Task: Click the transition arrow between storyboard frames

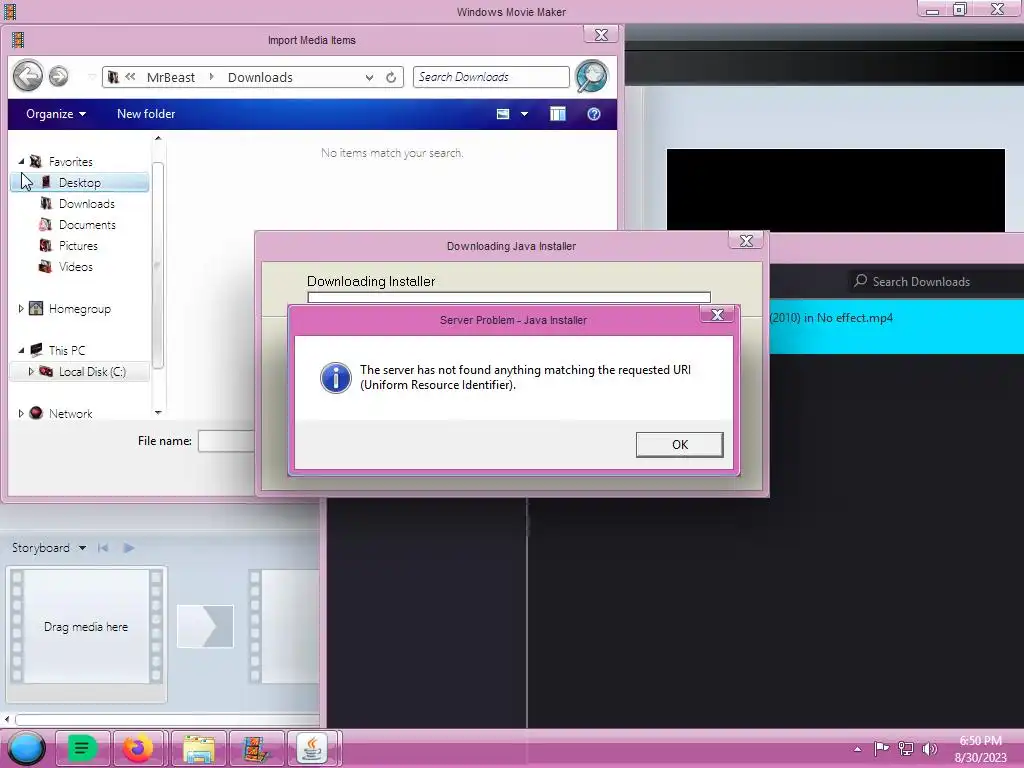Action: pos(205,626)
